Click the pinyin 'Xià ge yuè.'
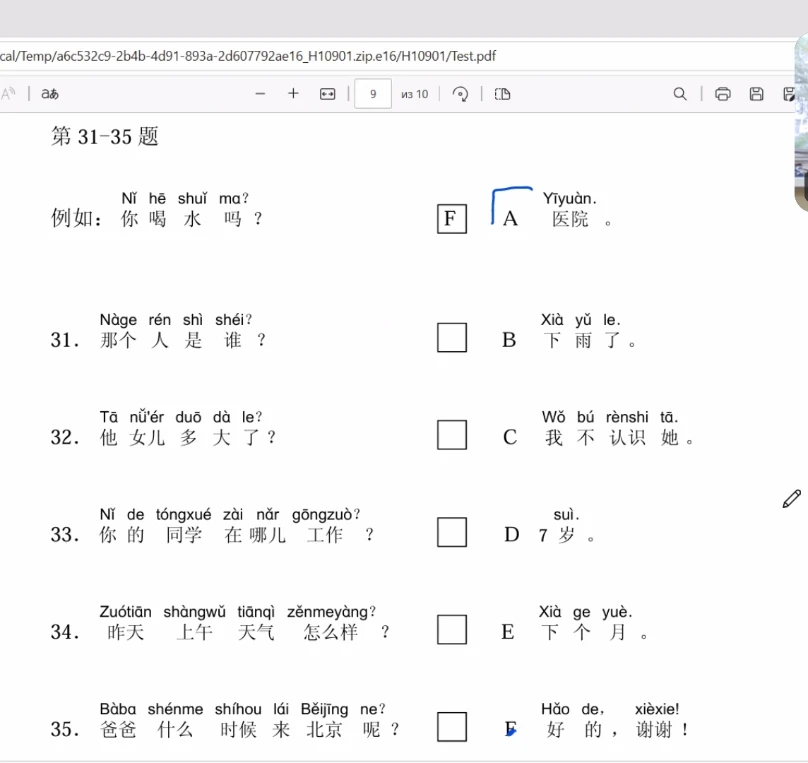 click(x=585, y=612)
